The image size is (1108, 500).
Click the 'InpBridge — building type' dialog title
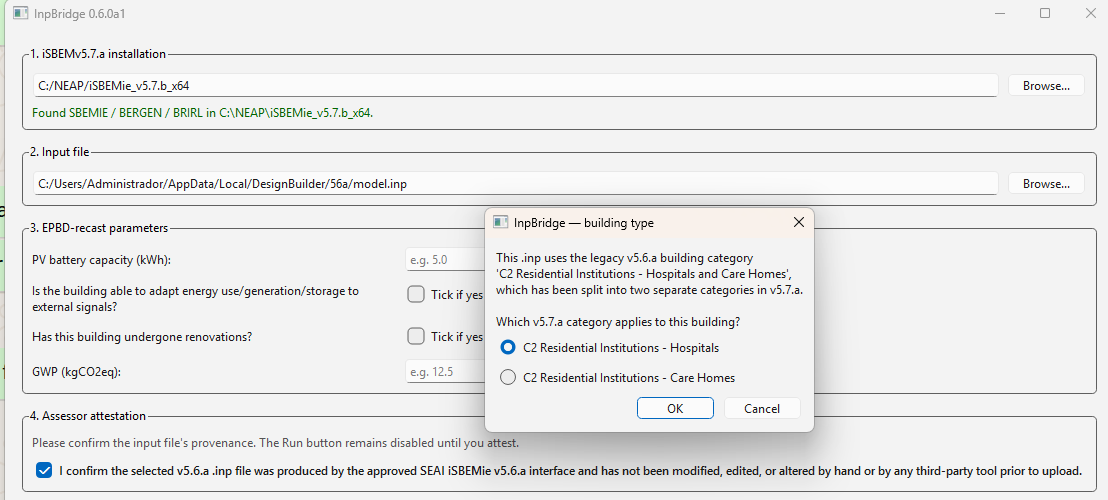tap(584, 223)
